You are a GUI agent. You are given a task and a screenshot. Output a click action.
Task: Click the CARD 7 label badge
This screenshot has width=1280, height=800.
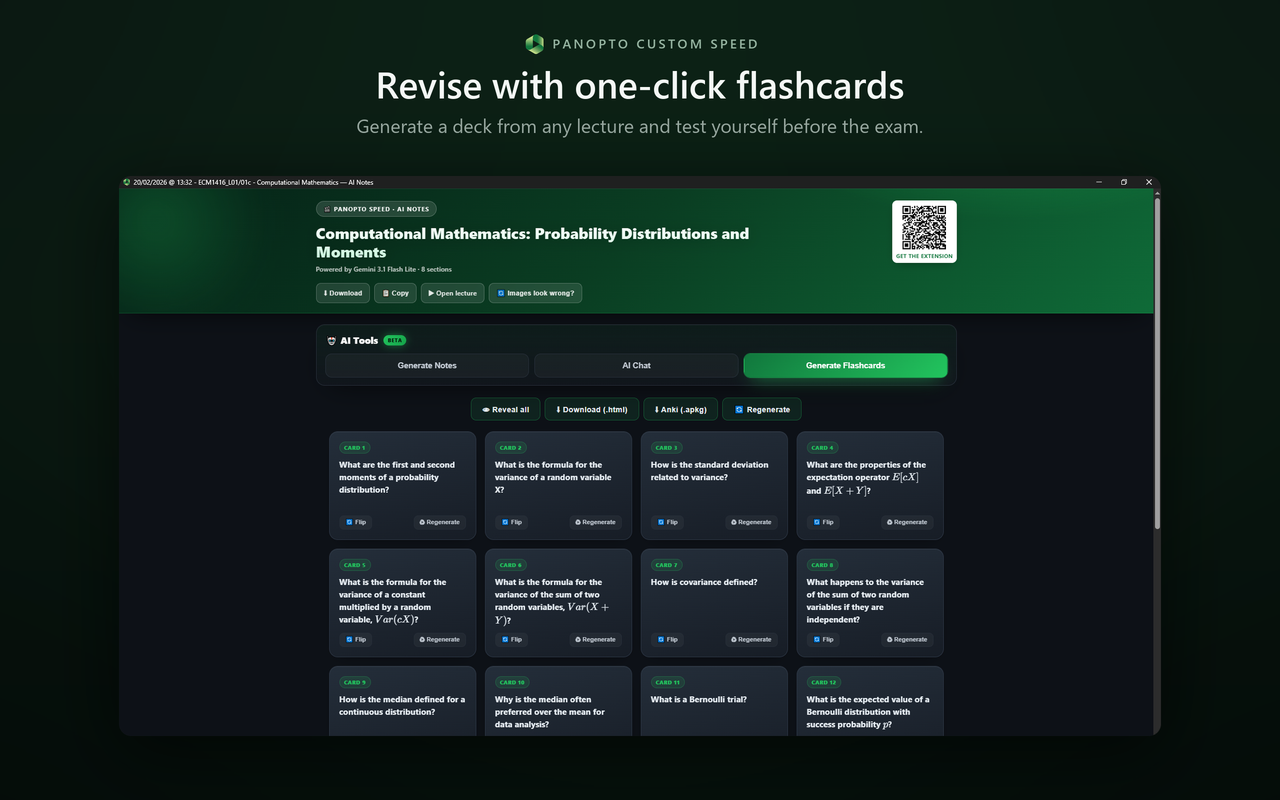coord(666,565)
